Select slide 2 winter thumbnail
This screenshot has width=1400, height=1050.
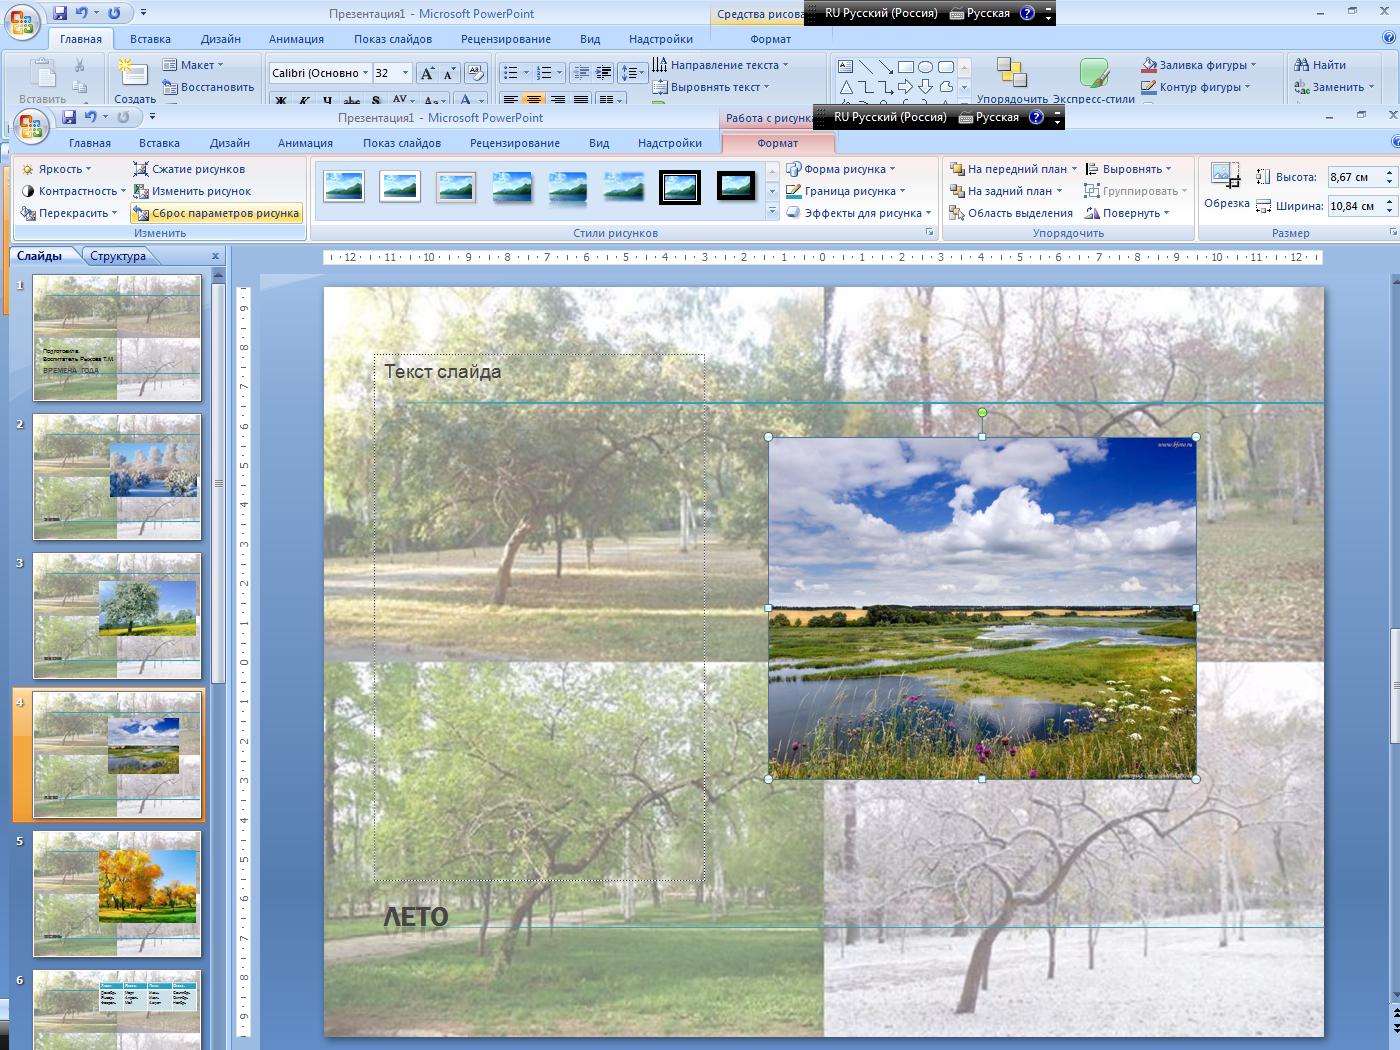coord(117,477)
